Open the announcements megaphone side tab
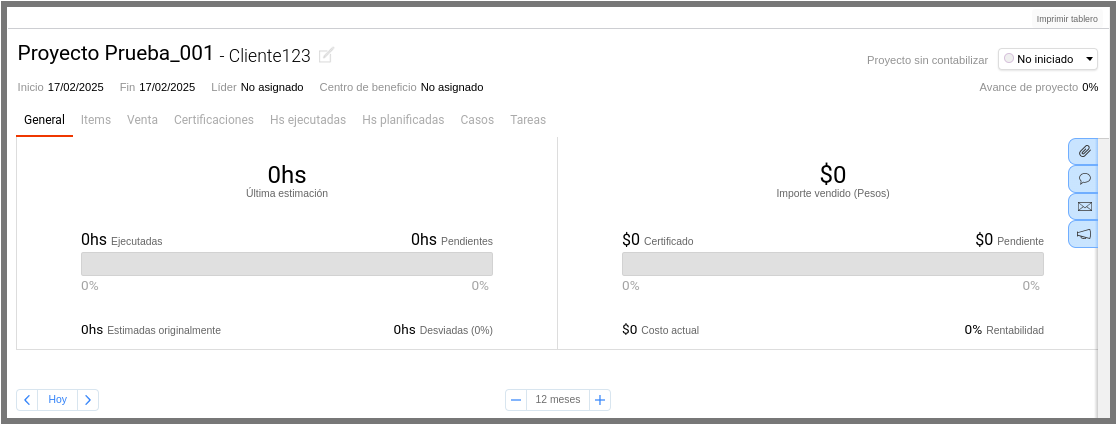The height and width of the screenshot is (425, 1116). [x=1084, y=234]
